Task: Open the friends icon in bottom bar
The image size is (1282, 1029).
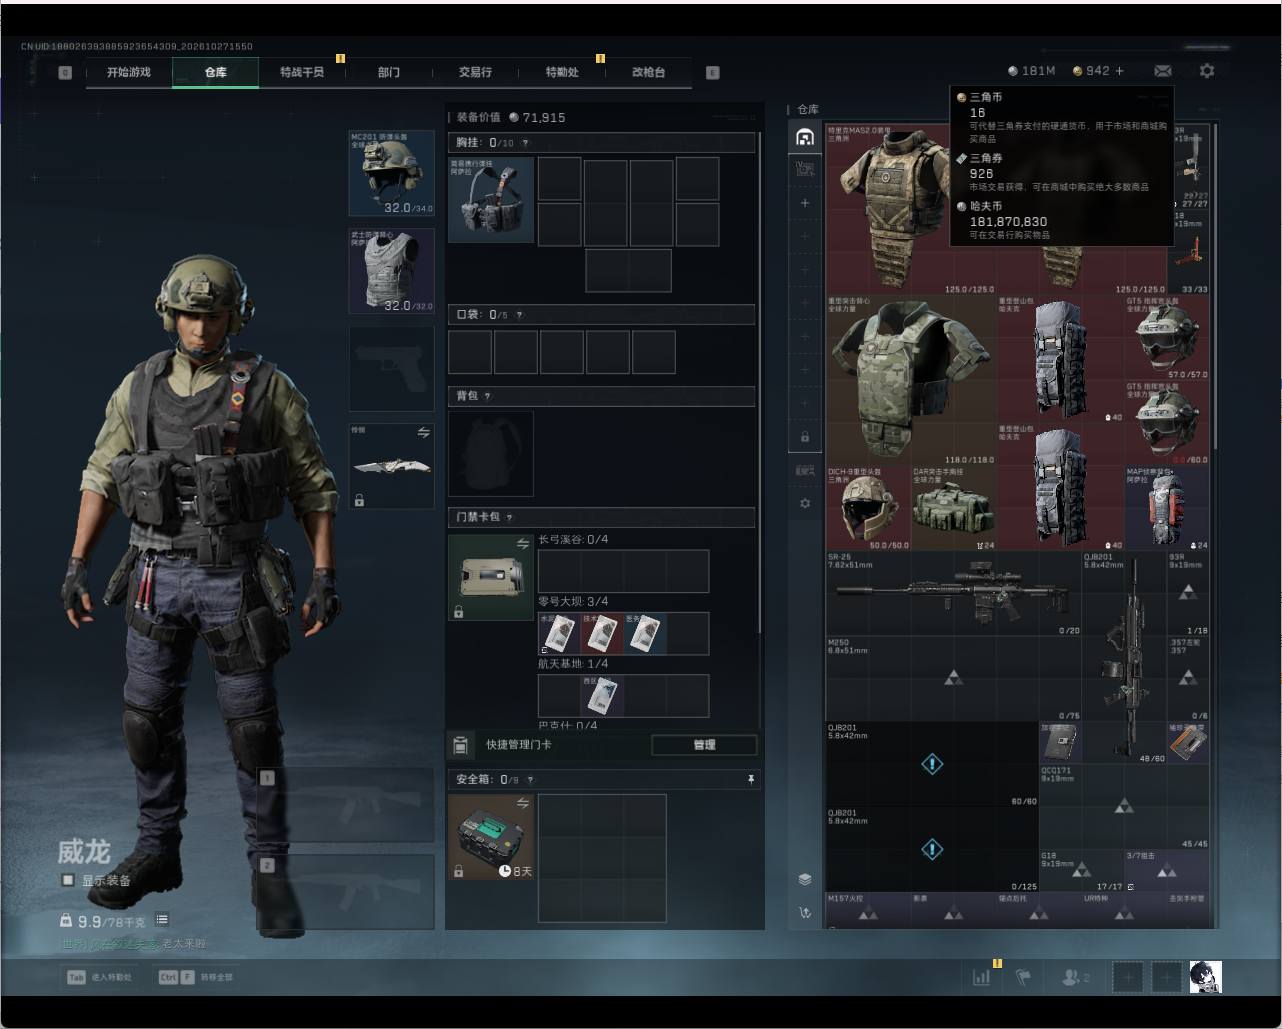Action: click(1075, 977)
